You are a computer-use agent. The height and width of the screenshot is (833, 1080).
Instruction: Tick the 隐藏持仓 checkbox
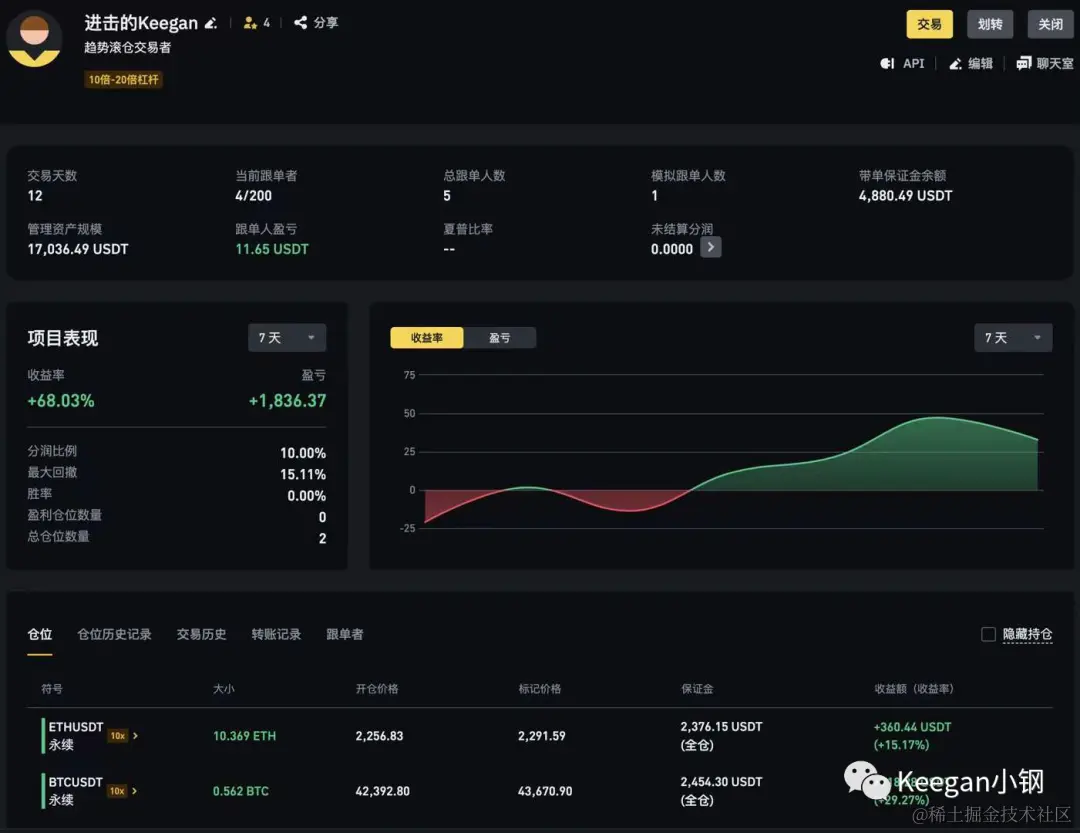pos(988,634)
